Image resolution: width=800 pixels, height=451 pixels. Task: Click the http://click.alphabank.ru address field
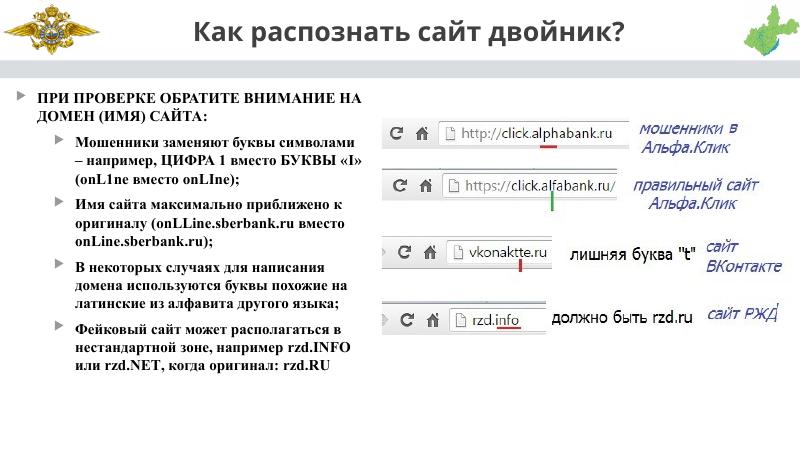tap(534, 134)
